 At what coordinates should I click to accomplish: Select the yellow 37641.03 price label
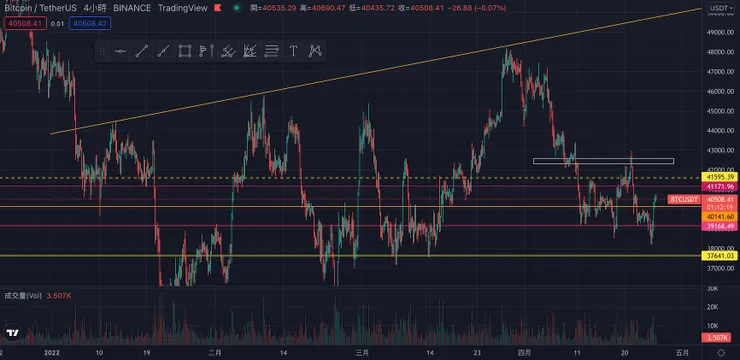click(721, 256)
